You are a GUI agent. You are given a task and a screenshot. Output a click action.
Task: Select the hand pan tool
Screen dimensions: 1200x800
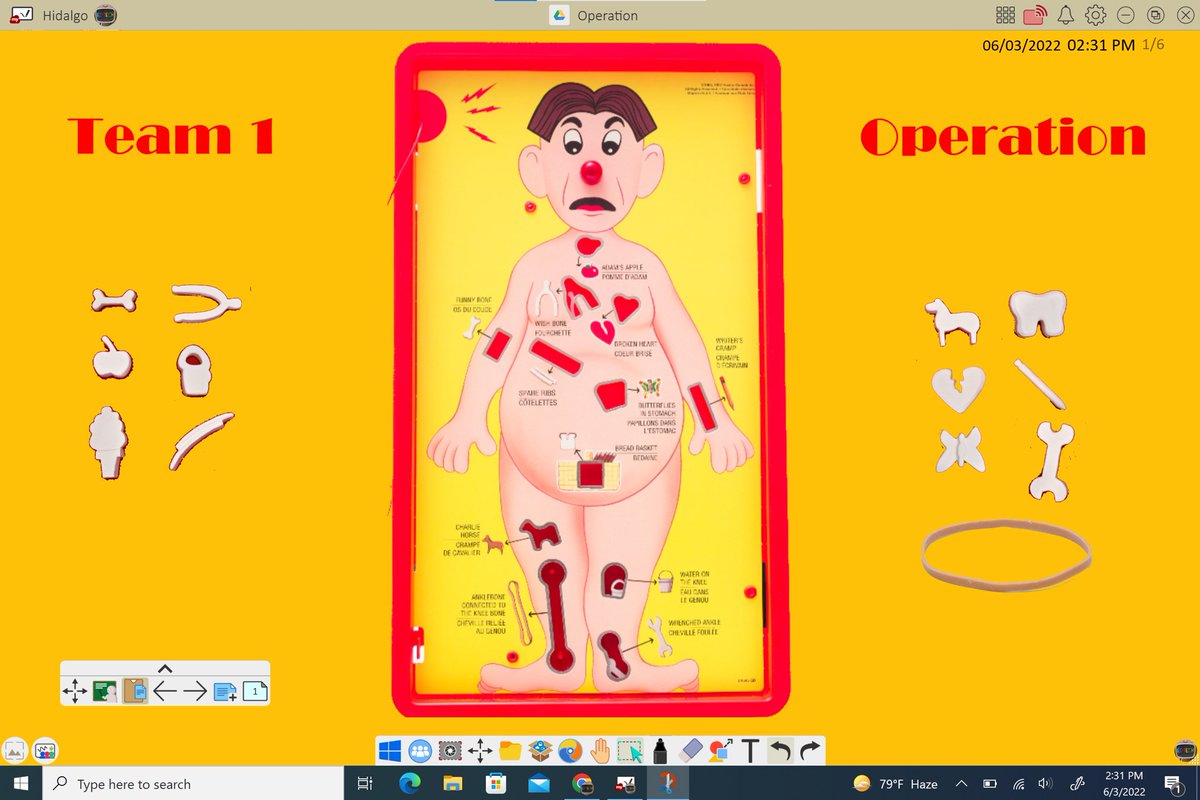click(x=601, y=751)
